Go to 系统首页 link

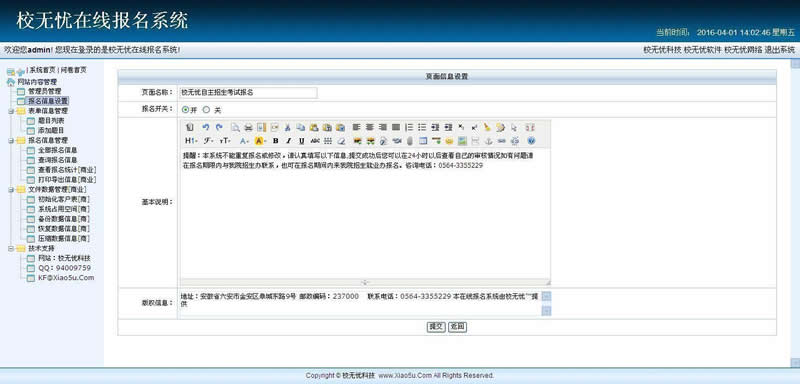(x=42, y=70)
